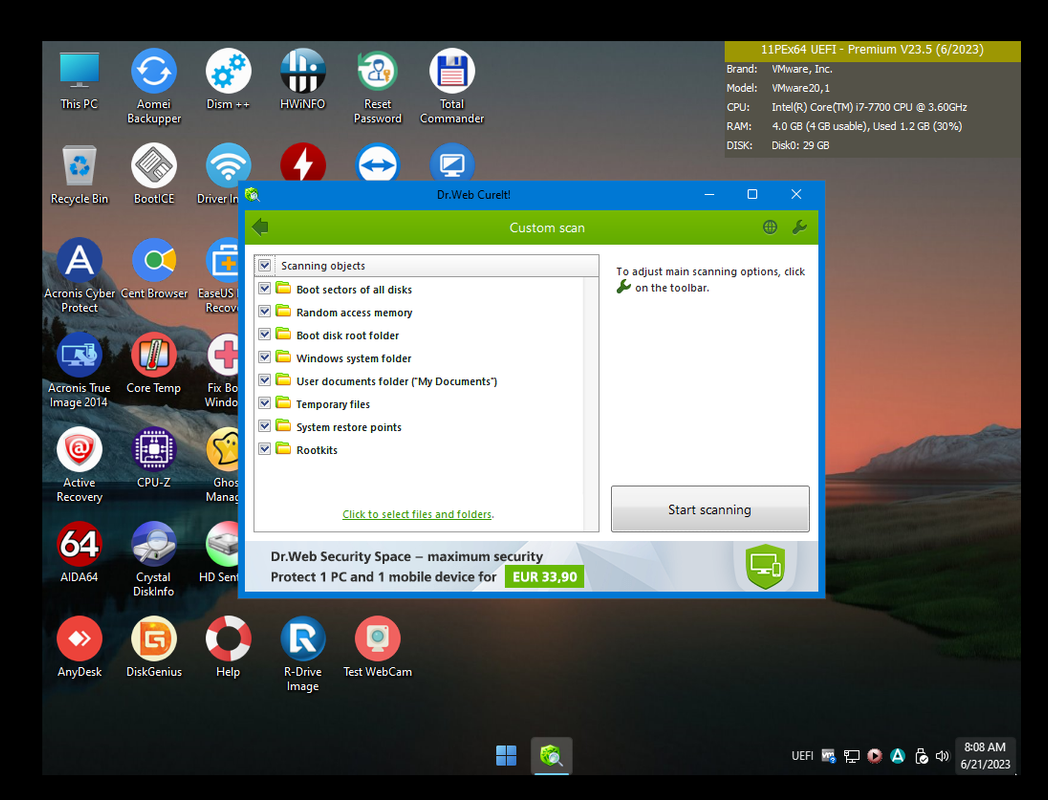Open Acronis True Image 2014
The image size is (1048, 800).
(79, 370)
